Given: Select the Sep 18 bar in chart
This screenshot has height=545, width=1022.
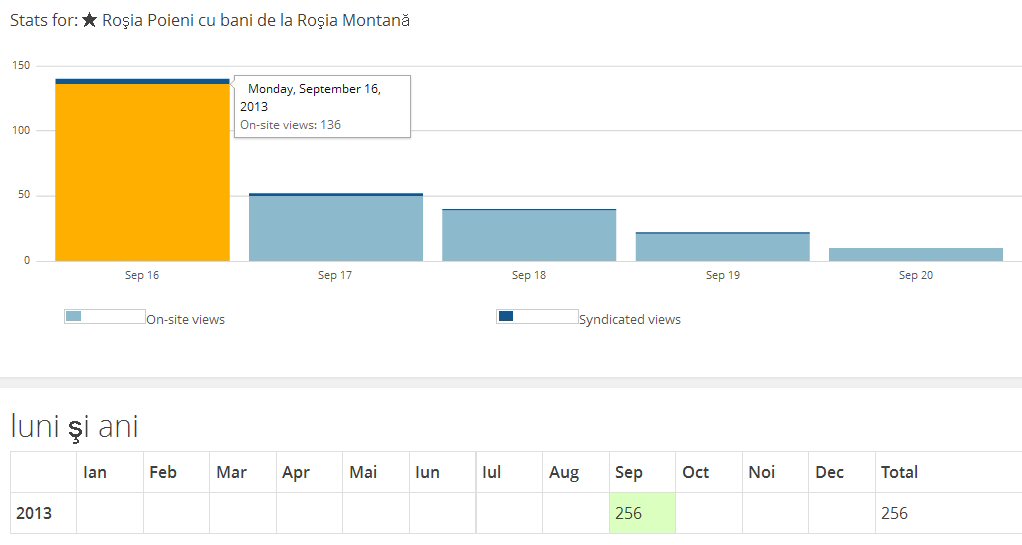Looking at the screenshot, I should [529, 236].
